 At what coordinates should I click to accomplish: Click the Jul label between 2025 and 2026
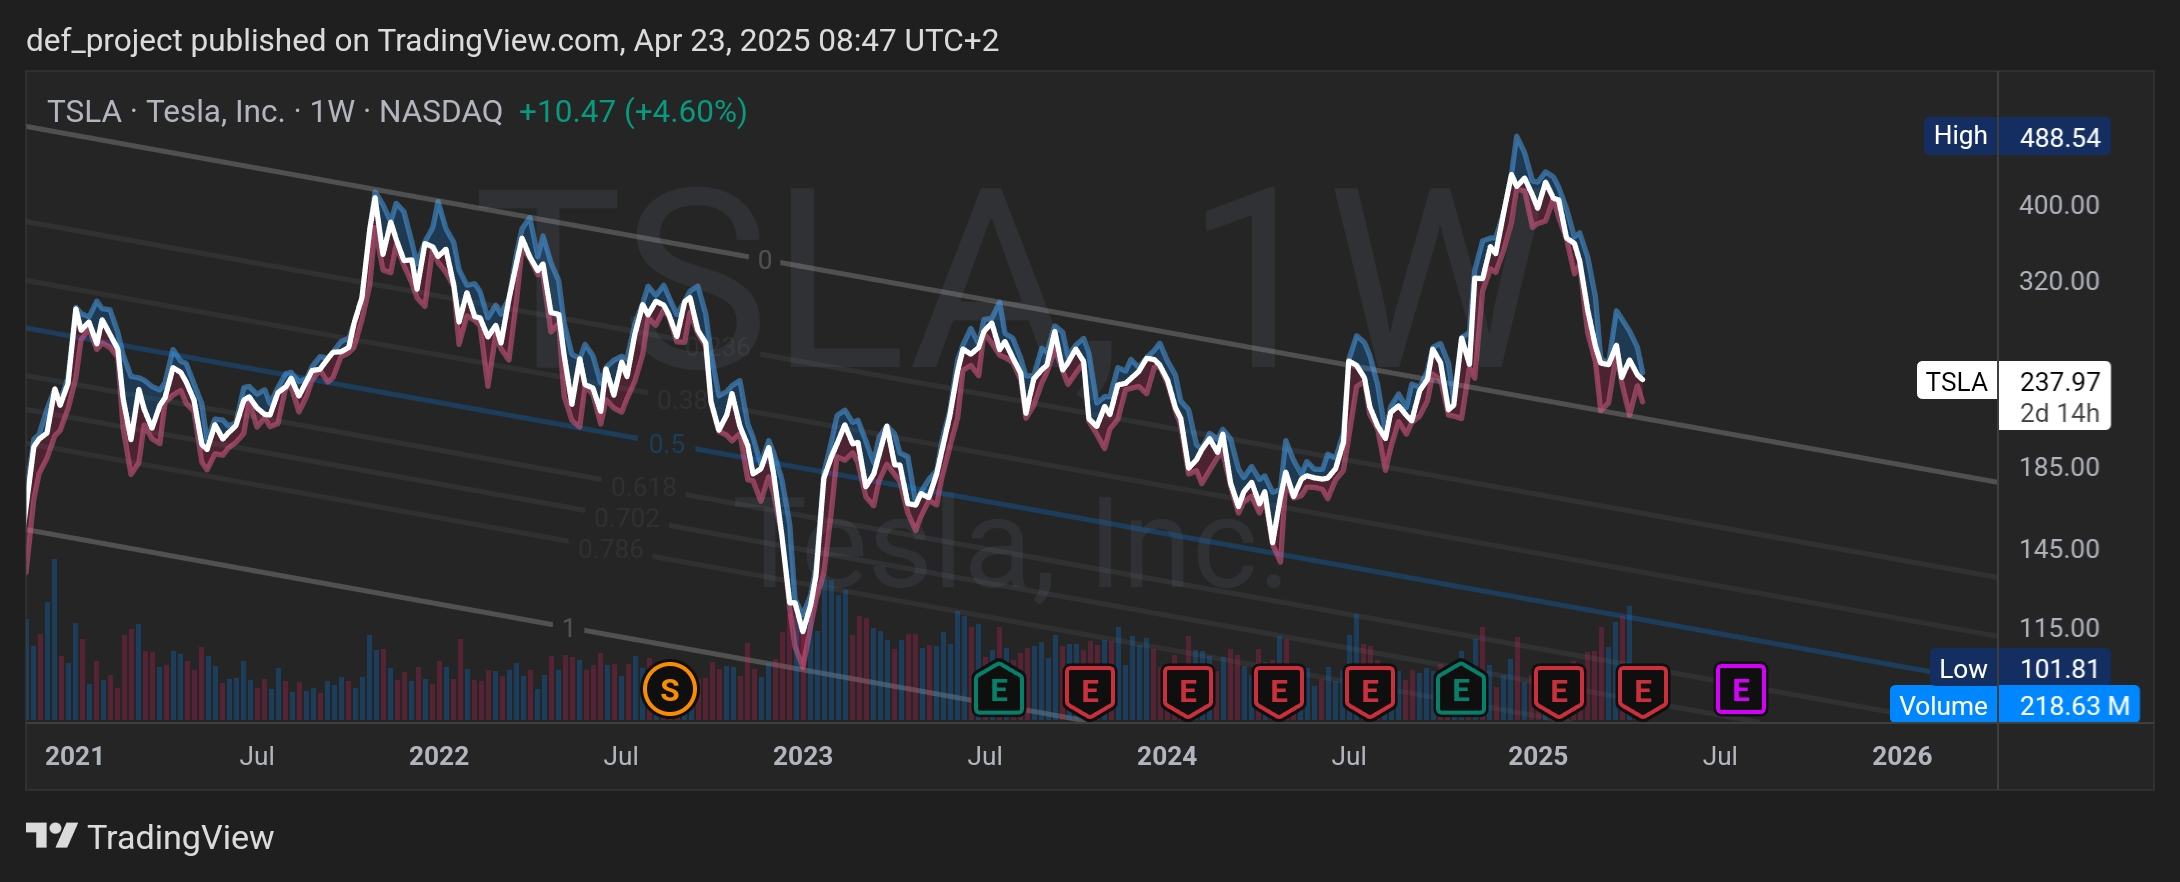[1719, 756]
